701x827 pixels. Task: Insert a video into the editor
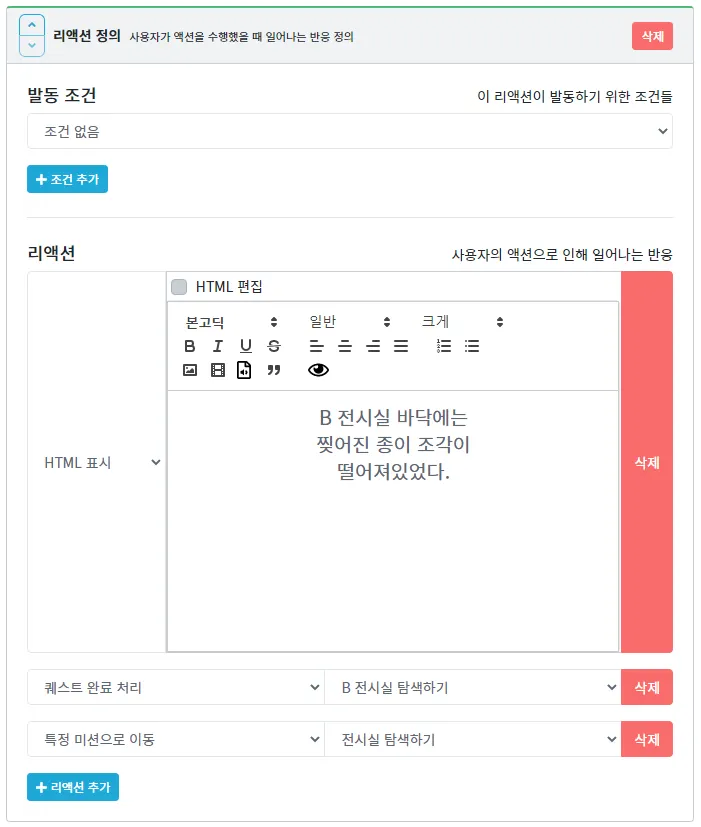point(217,370)
